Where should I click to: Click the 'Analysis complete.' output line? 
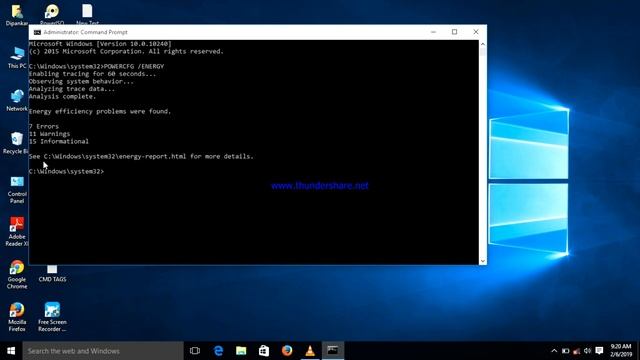coord(62,96)
